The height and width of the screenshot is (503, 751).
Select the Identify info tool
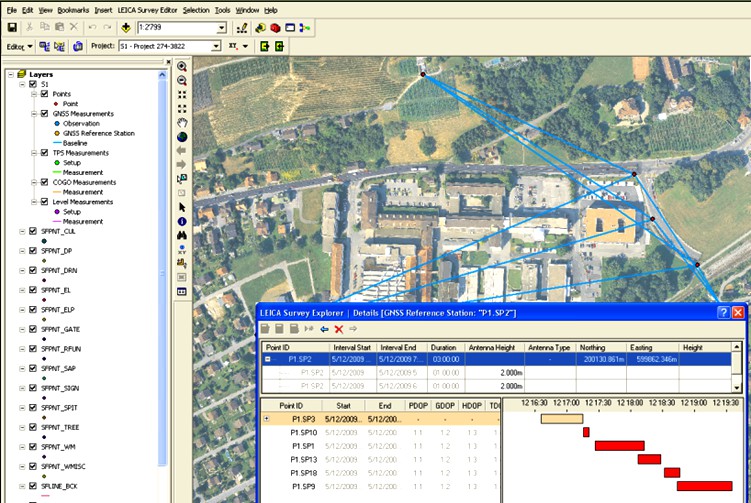(182, 221)
